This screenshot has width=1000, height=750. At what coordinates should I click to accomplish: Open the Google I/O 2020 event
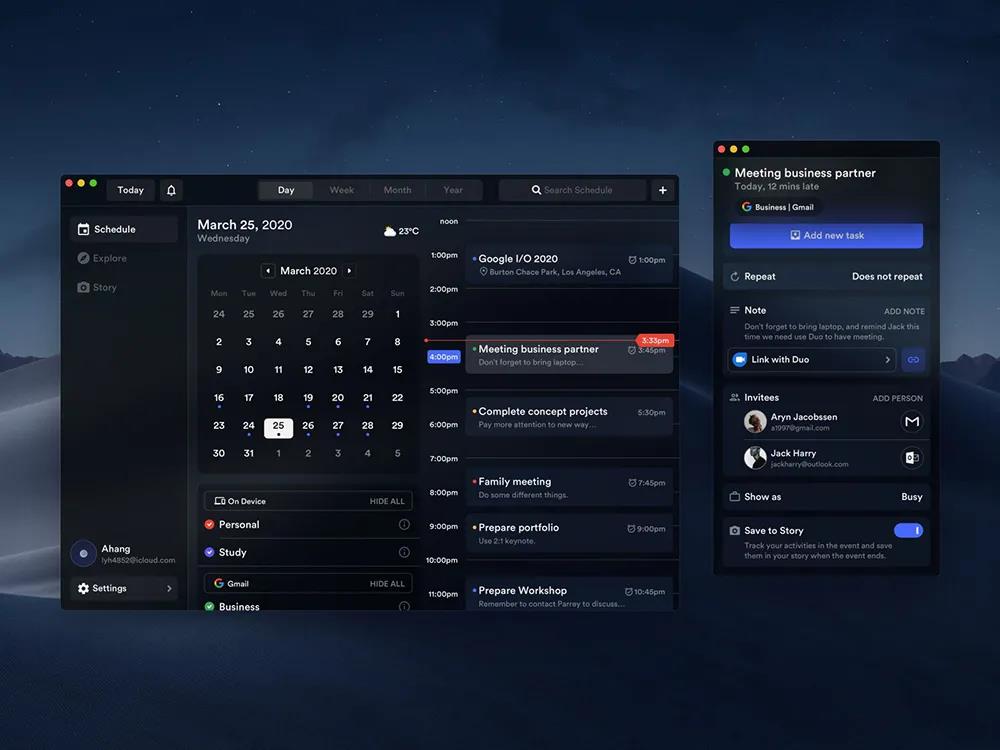(x=569, y=264)
